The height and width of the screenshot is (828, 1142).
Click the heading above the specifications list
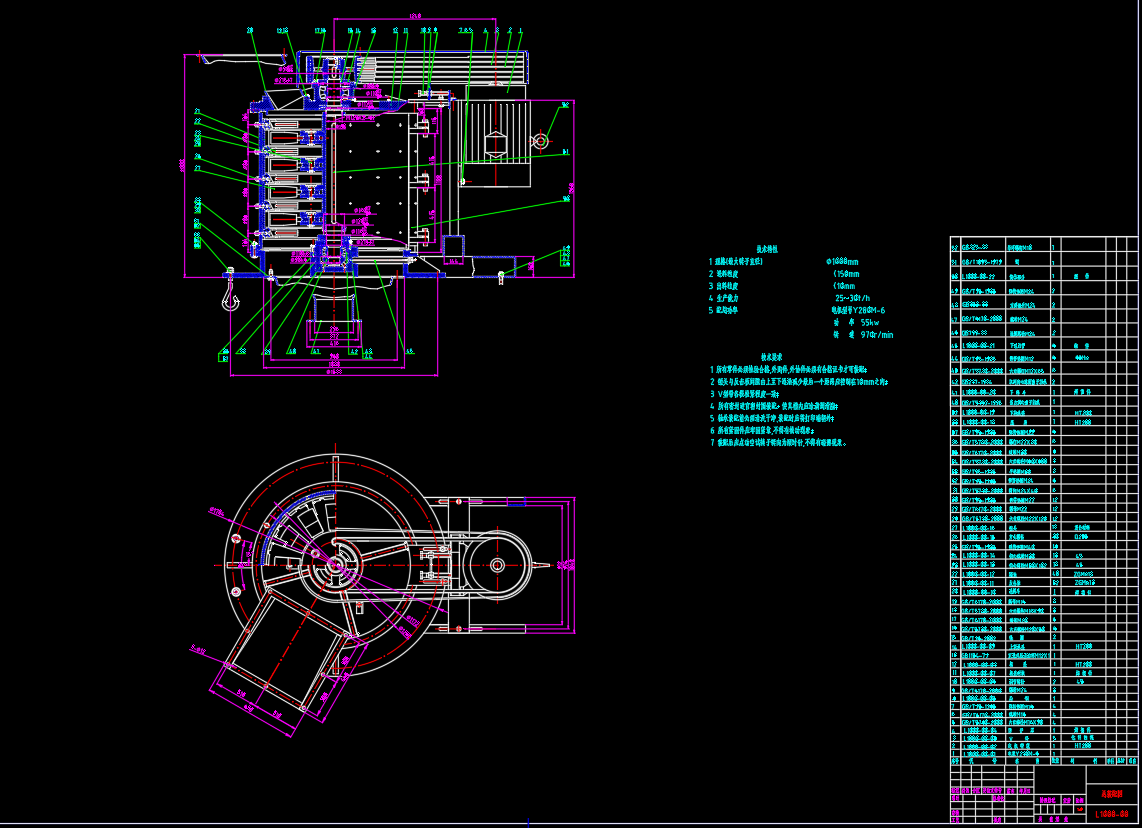click(766, 249)
